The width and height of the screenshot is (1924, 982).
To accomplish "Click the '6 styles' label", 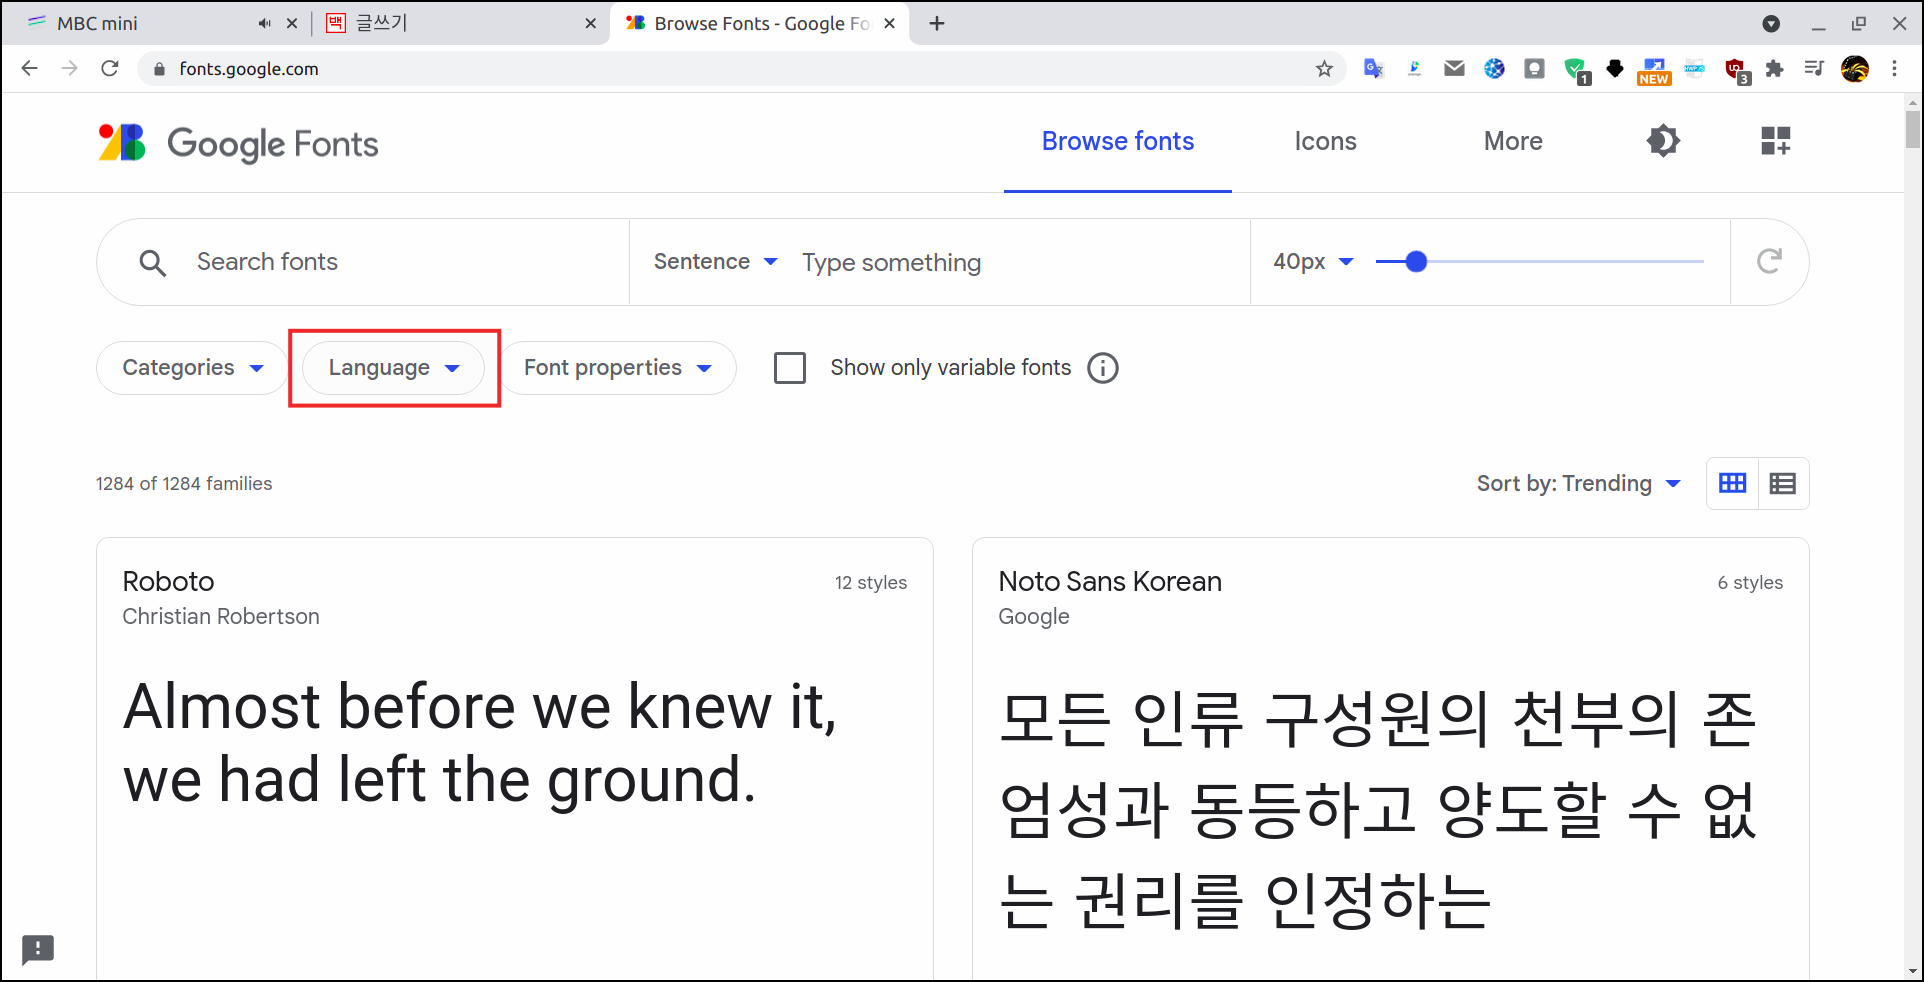I will [1750, 583].
